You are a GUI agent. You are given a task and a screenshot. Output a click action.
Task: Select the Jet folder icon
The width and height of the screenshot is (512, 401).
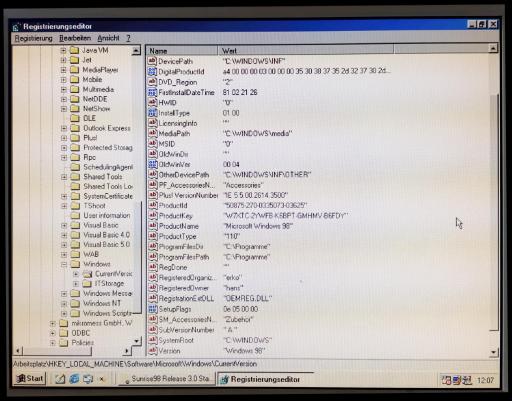(x=74, y=60)
